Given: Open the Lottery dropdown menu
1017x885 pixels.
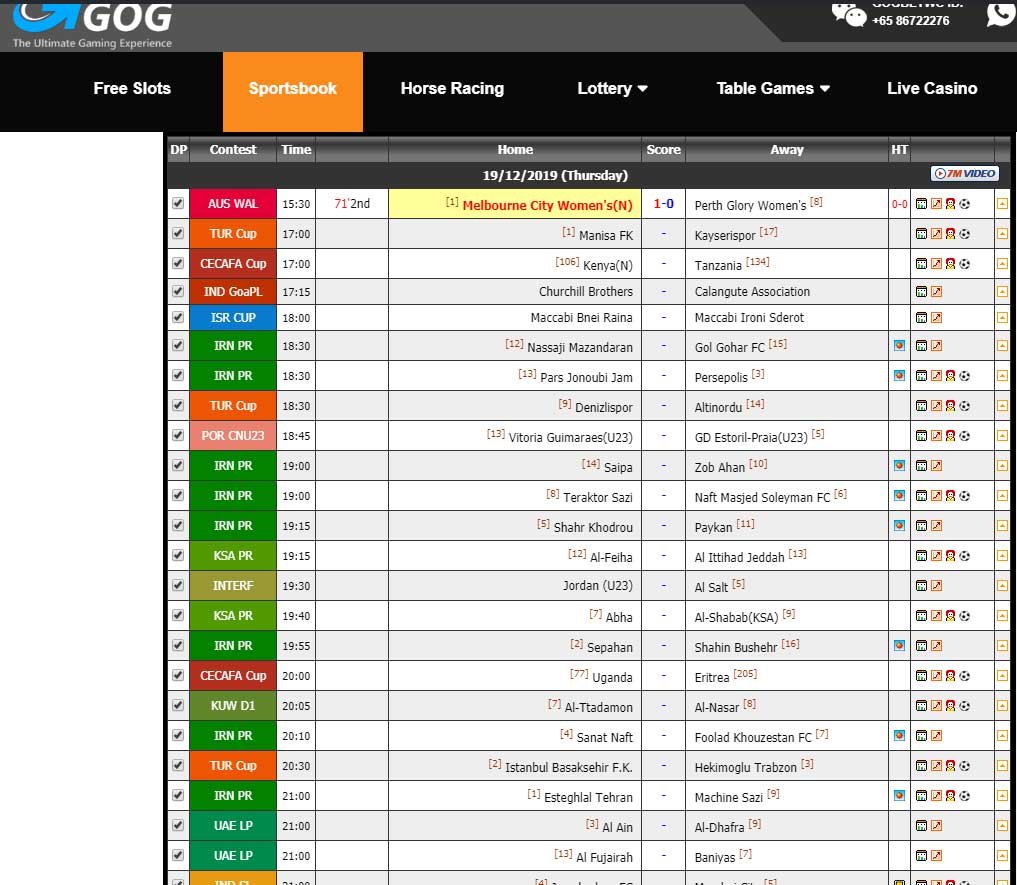Looking at the screenshot, I should point(612,88).
